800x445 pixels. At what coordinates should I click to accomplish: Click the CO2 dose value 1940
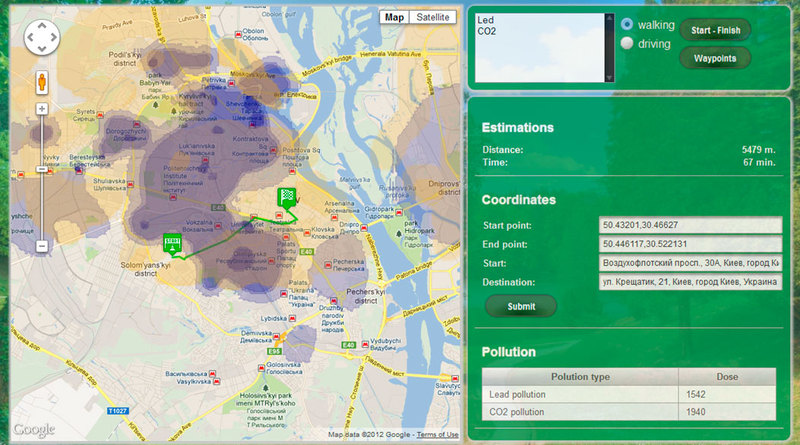[696, 412]
